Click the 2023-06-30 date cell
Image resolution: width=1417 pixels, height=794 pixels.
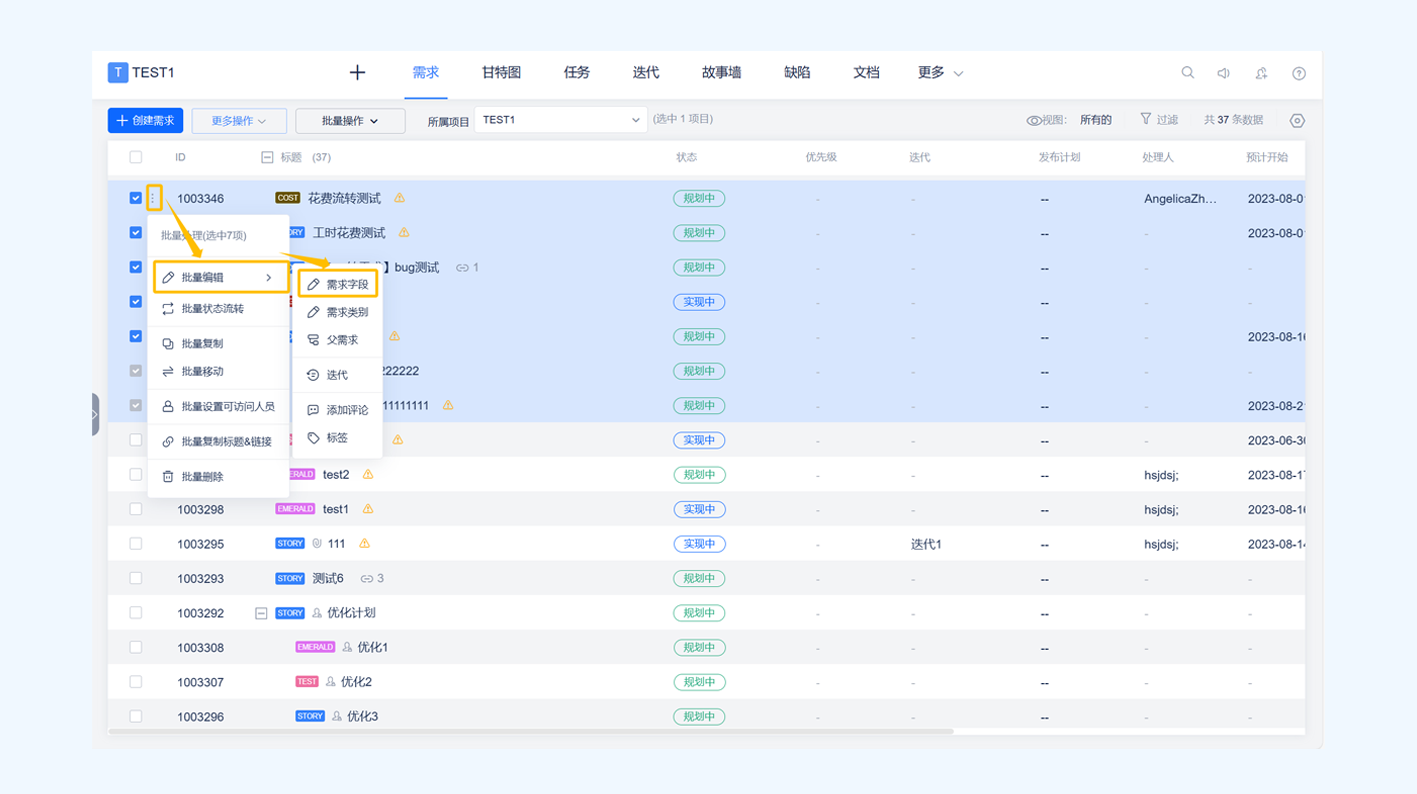point(1277,440)
